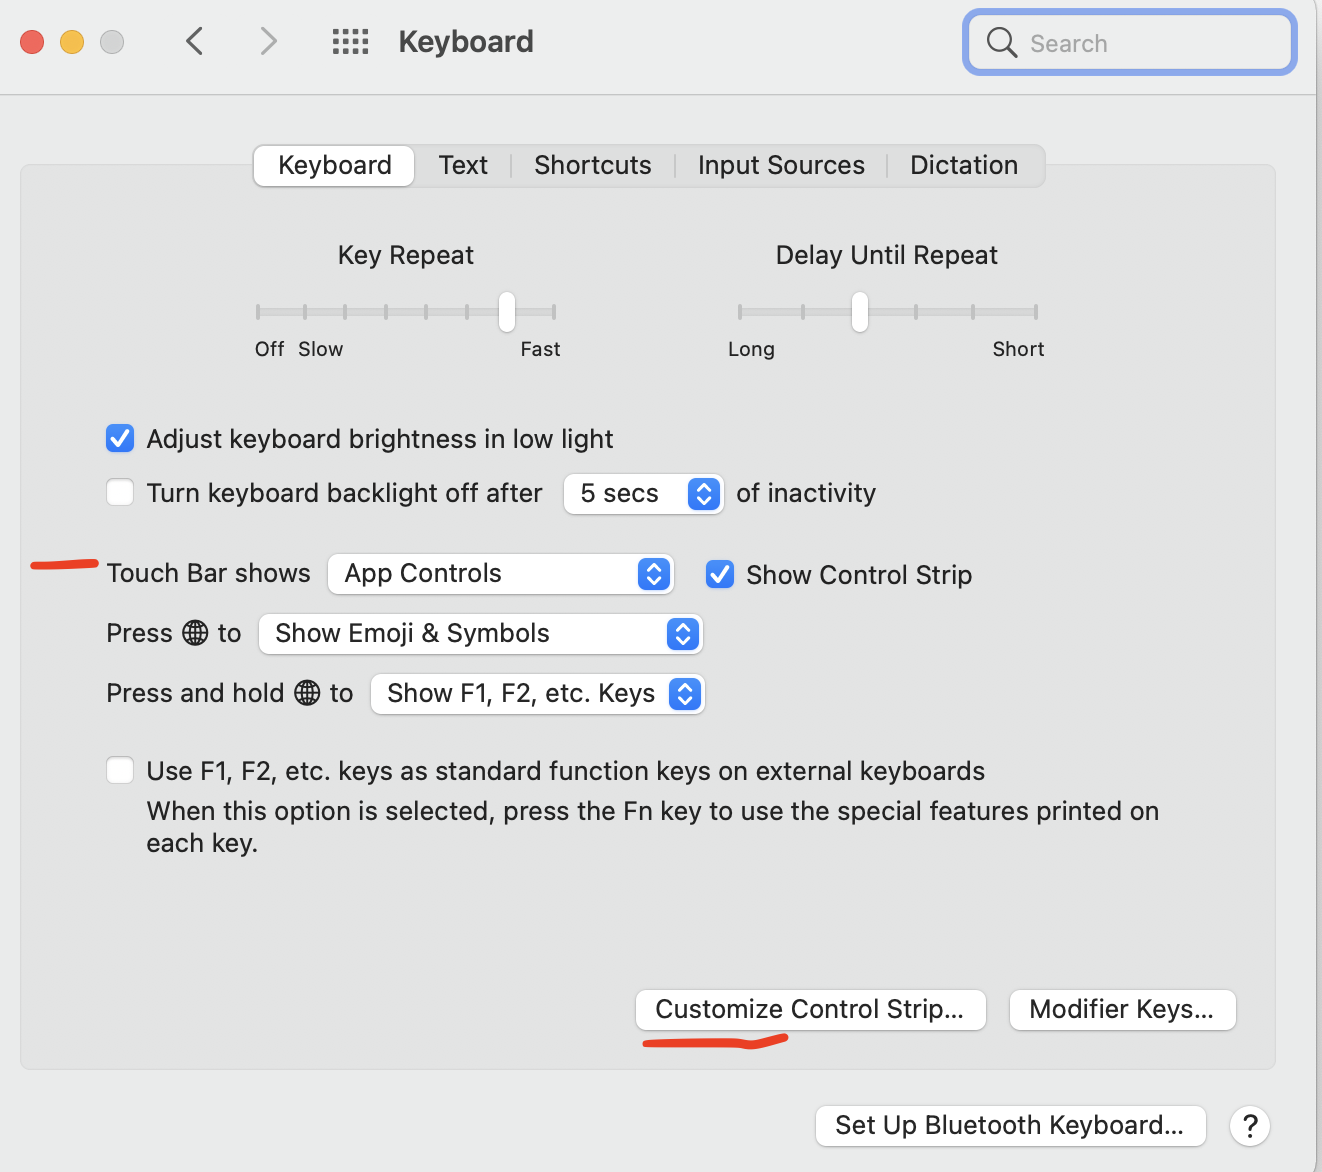Enable F1, F2 keys as standard function keys

(120, 771)
